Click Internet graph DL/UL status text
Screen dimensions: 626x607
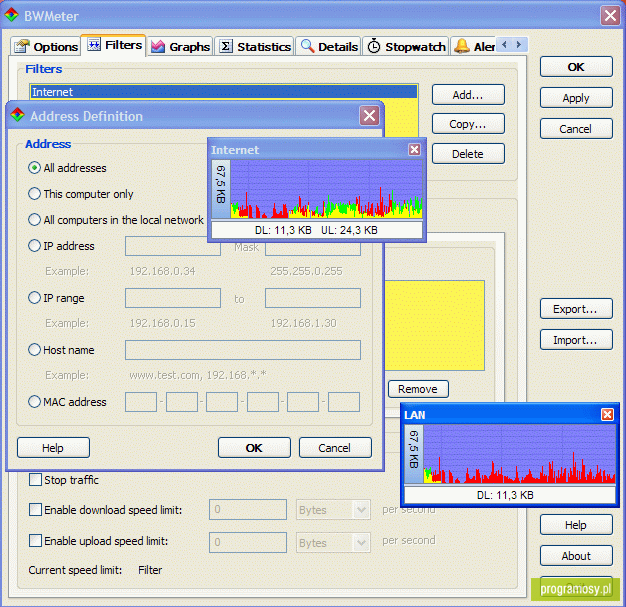coord(316,230)
